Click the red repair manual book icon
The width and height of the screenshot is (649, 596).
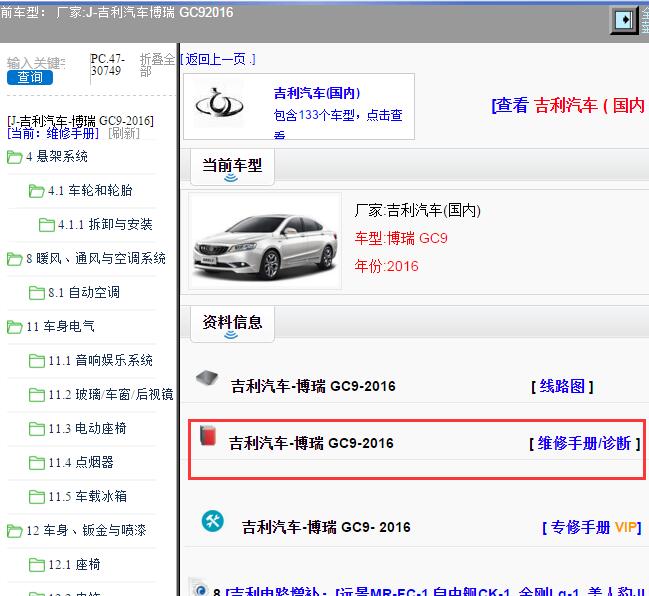[208, 435]
